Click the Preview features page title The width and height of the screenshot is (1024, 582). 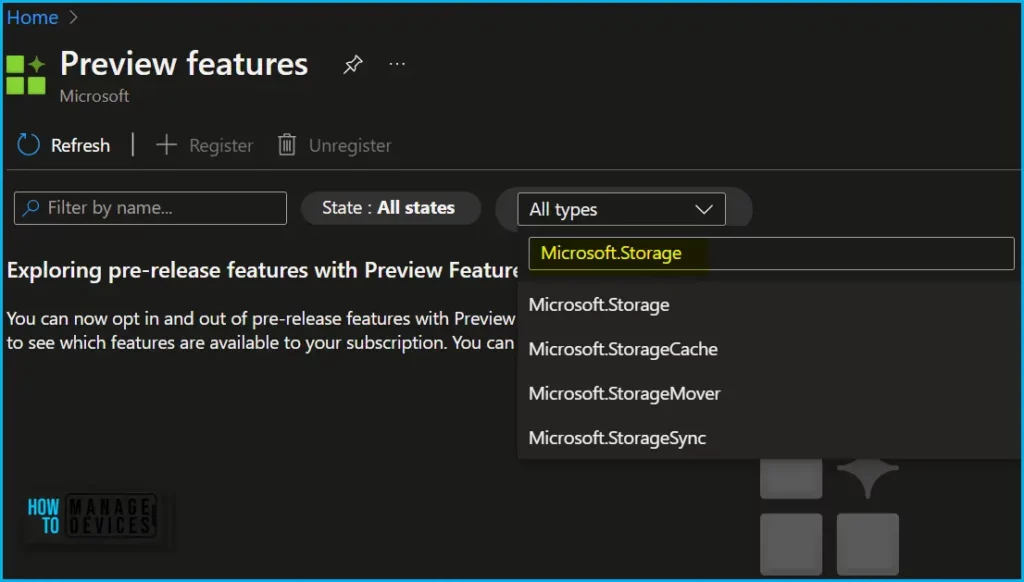pyautogui.click(x=184, y=64)
